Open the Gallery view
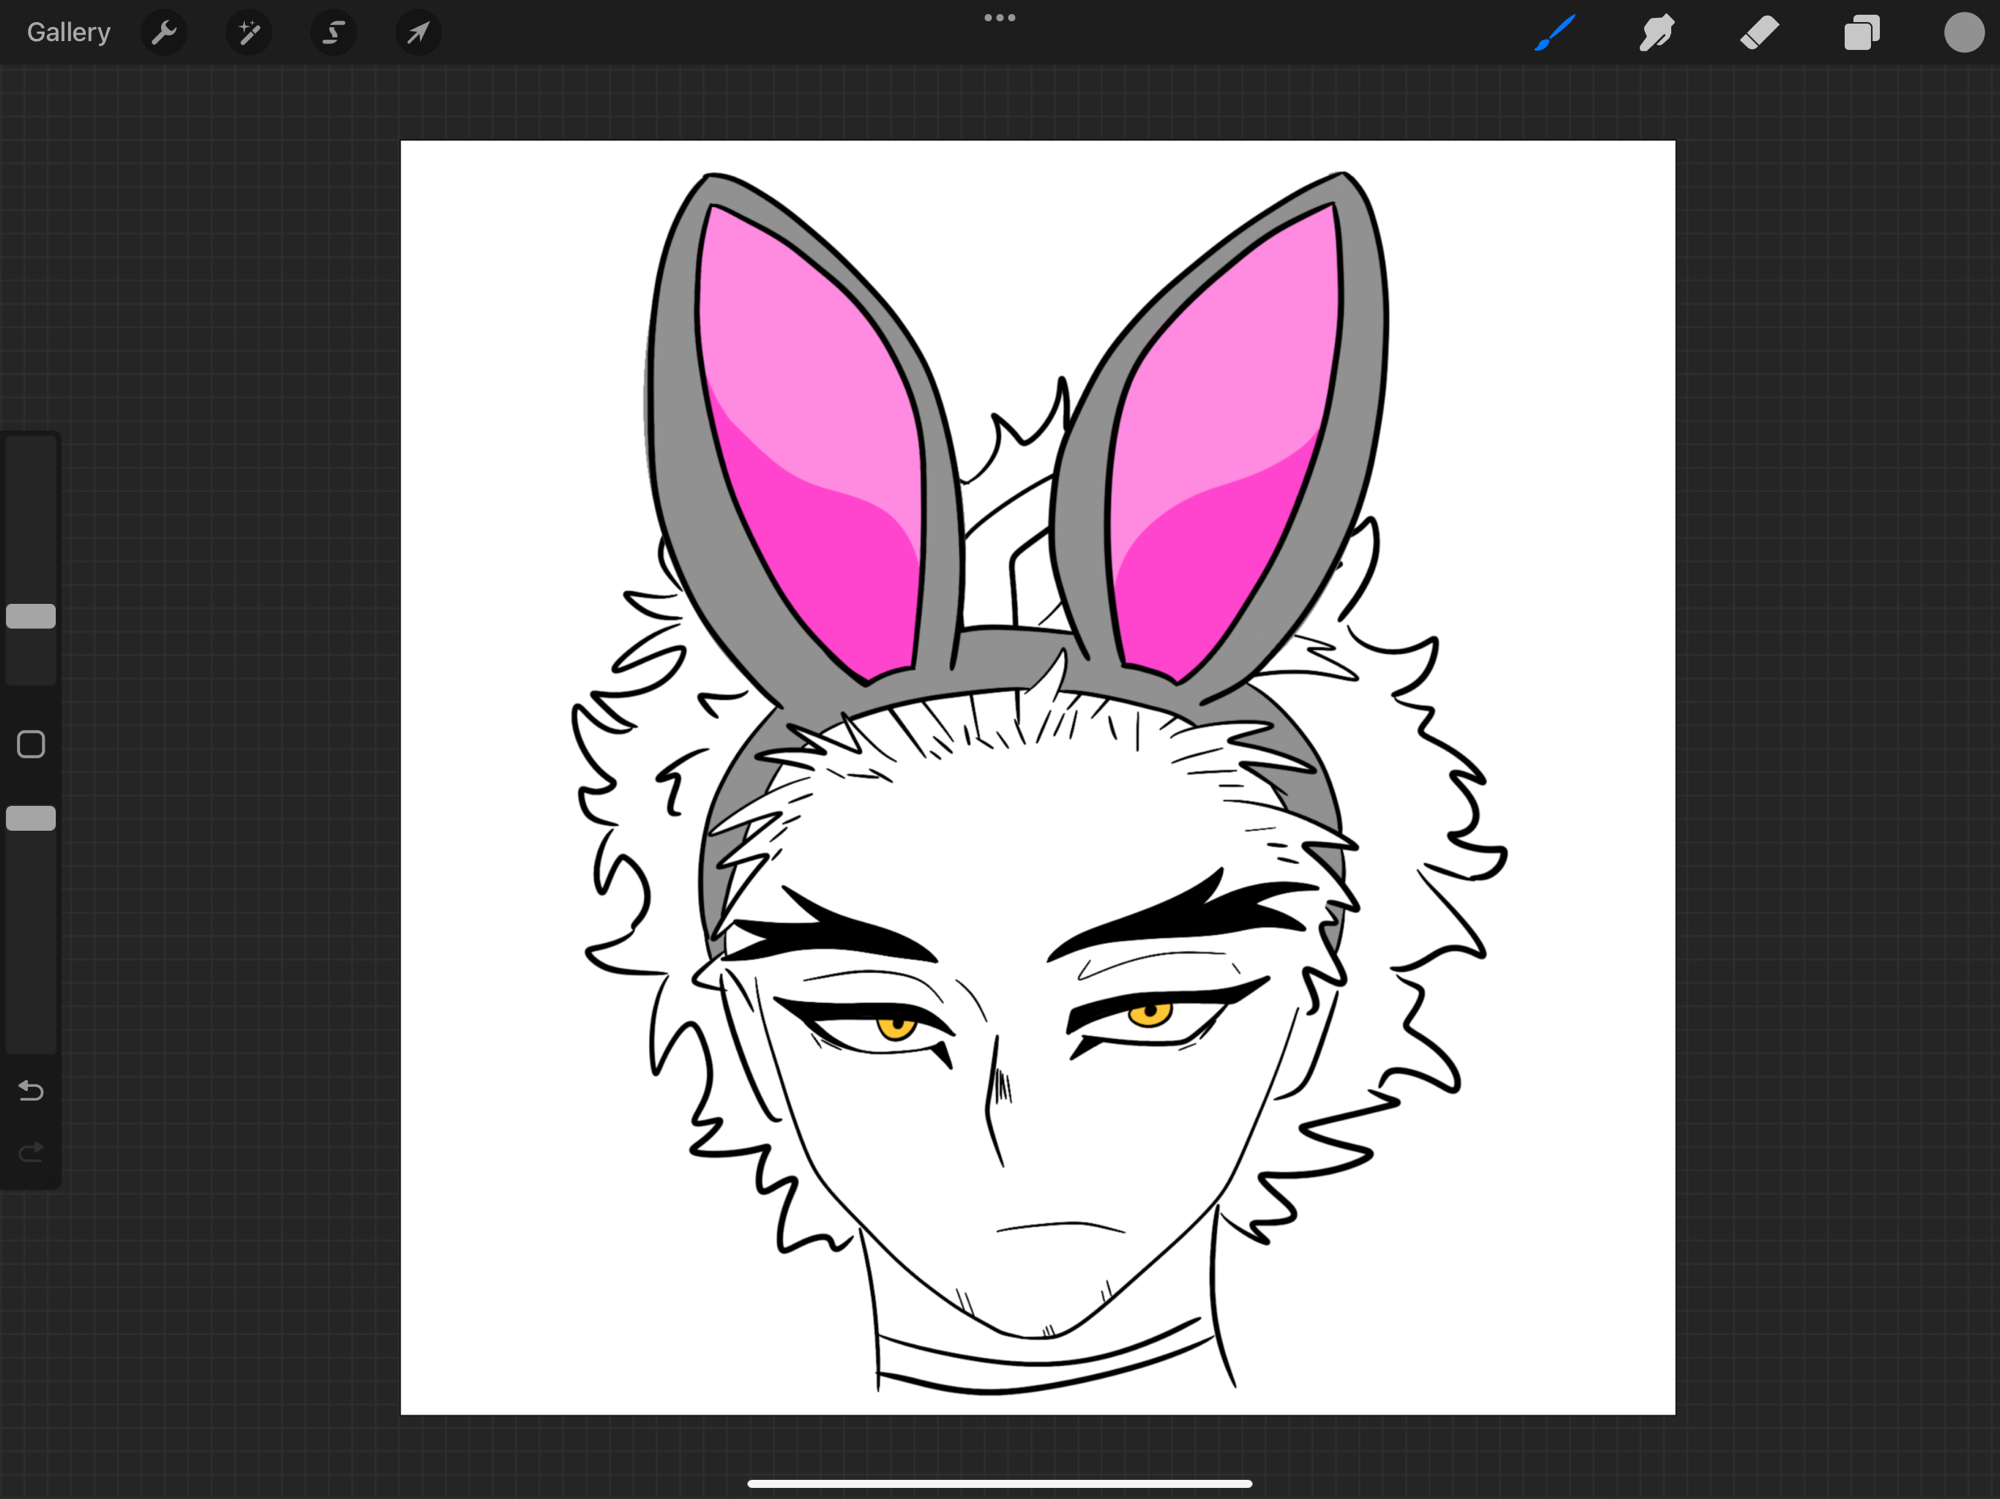The height and width of the screenshot is (1499, 2000). (x=68, y=33)
